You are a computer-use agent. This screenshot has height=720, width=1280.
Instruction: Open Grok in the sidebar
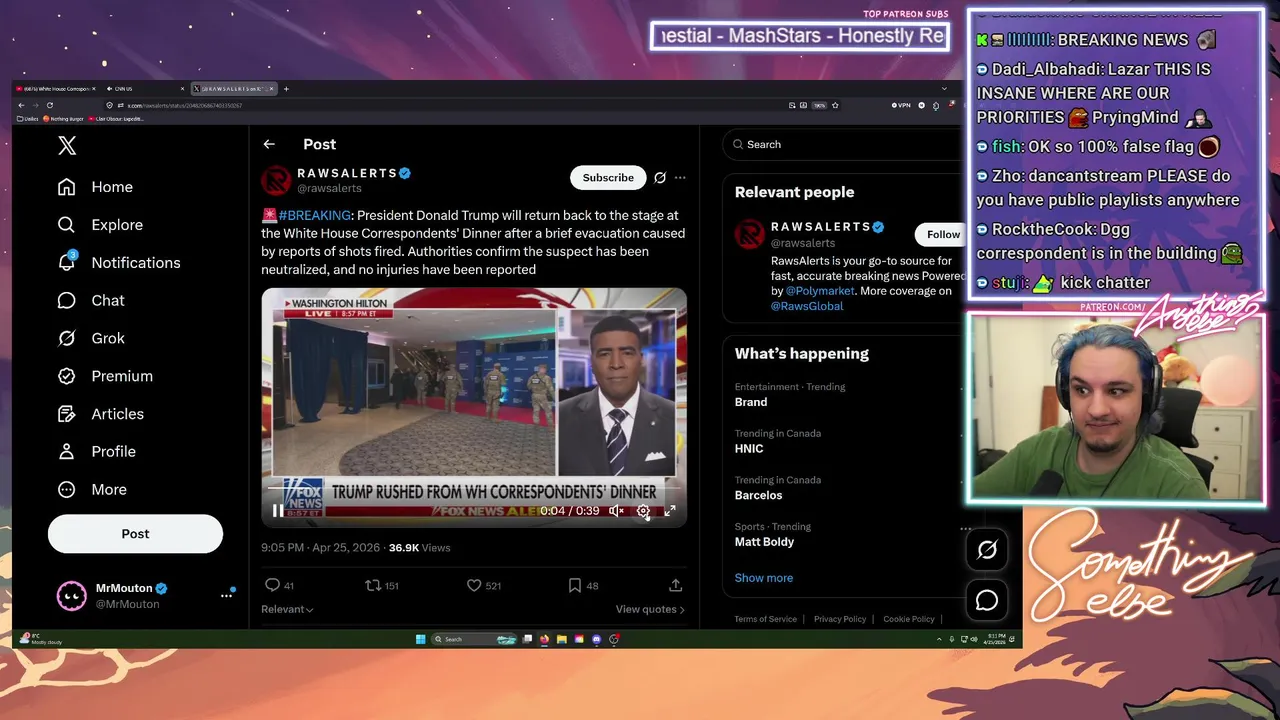coord(91,338)
